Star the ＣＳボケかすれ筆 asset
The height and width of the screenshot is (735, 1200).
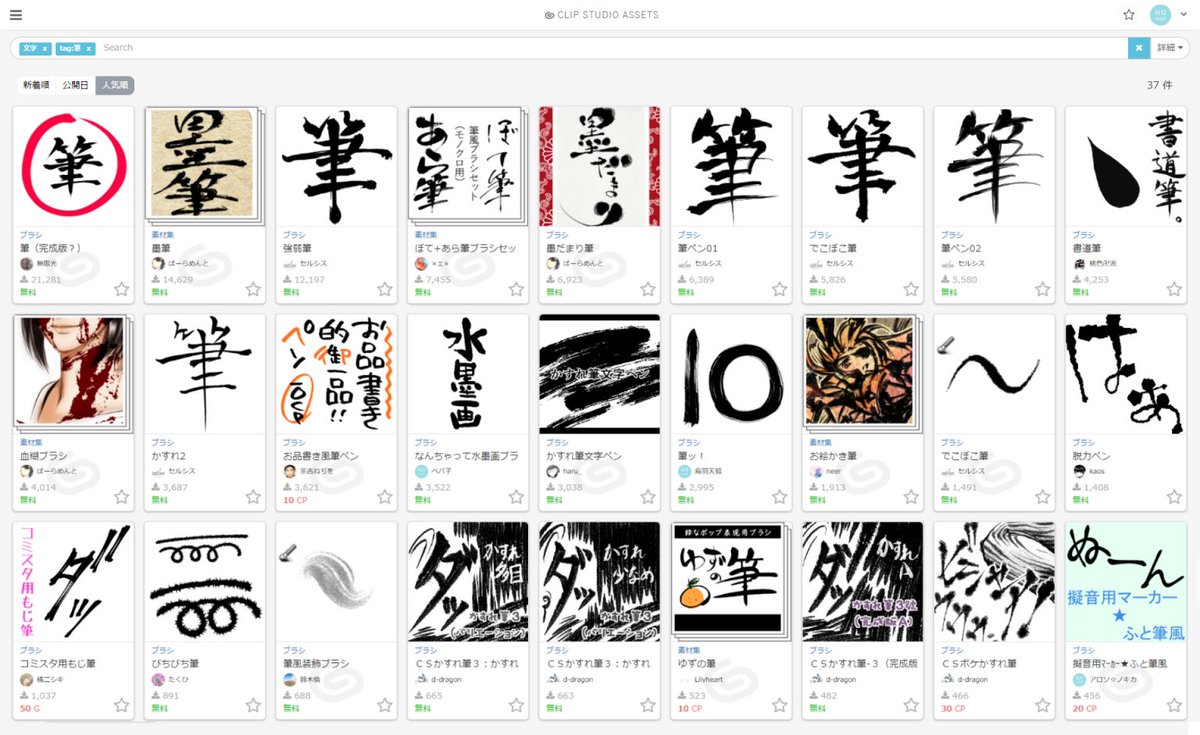pos(1043,705)
